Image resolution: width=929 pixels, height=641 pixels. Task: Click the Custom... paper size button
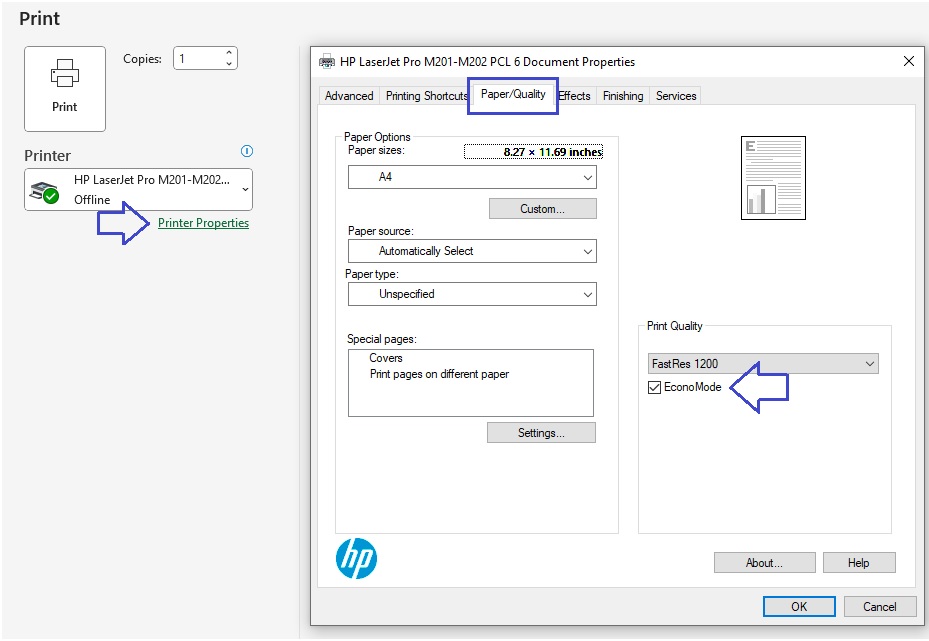[x=543, y=209]
